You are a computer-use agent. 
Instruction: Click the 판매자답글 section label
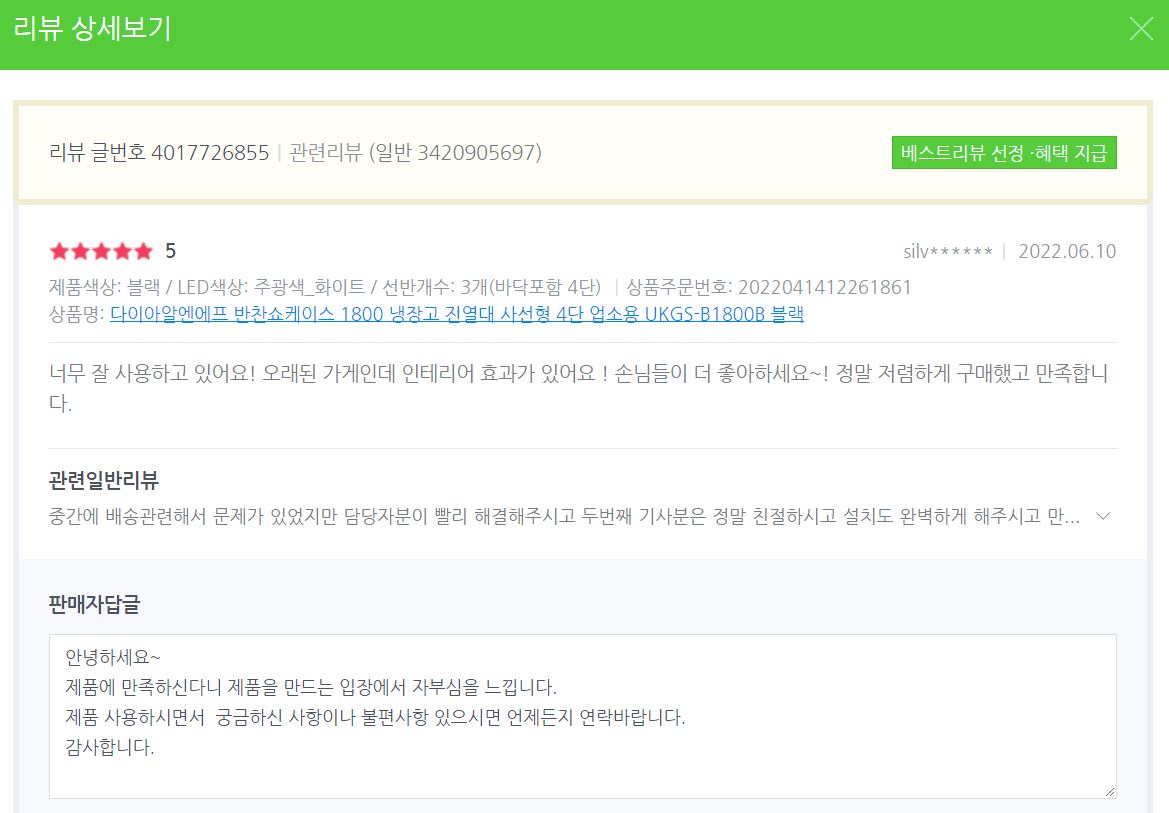pyautogui.click(x=95, y=604)
